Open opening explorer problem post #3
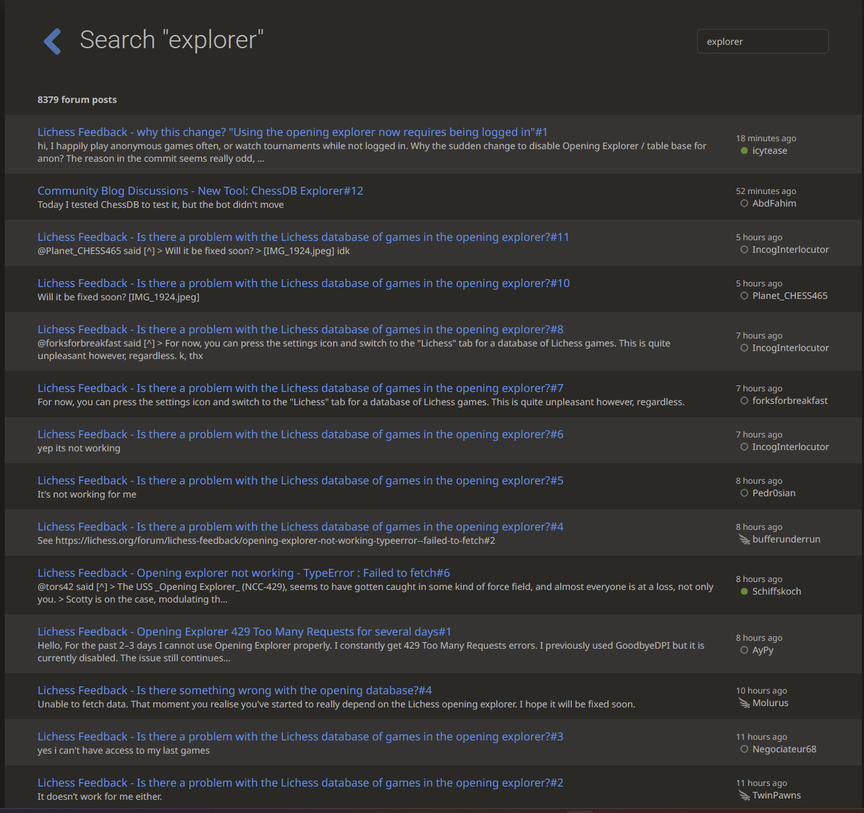Viewport: 864px width, 813px height. click(x=300, y=736)
